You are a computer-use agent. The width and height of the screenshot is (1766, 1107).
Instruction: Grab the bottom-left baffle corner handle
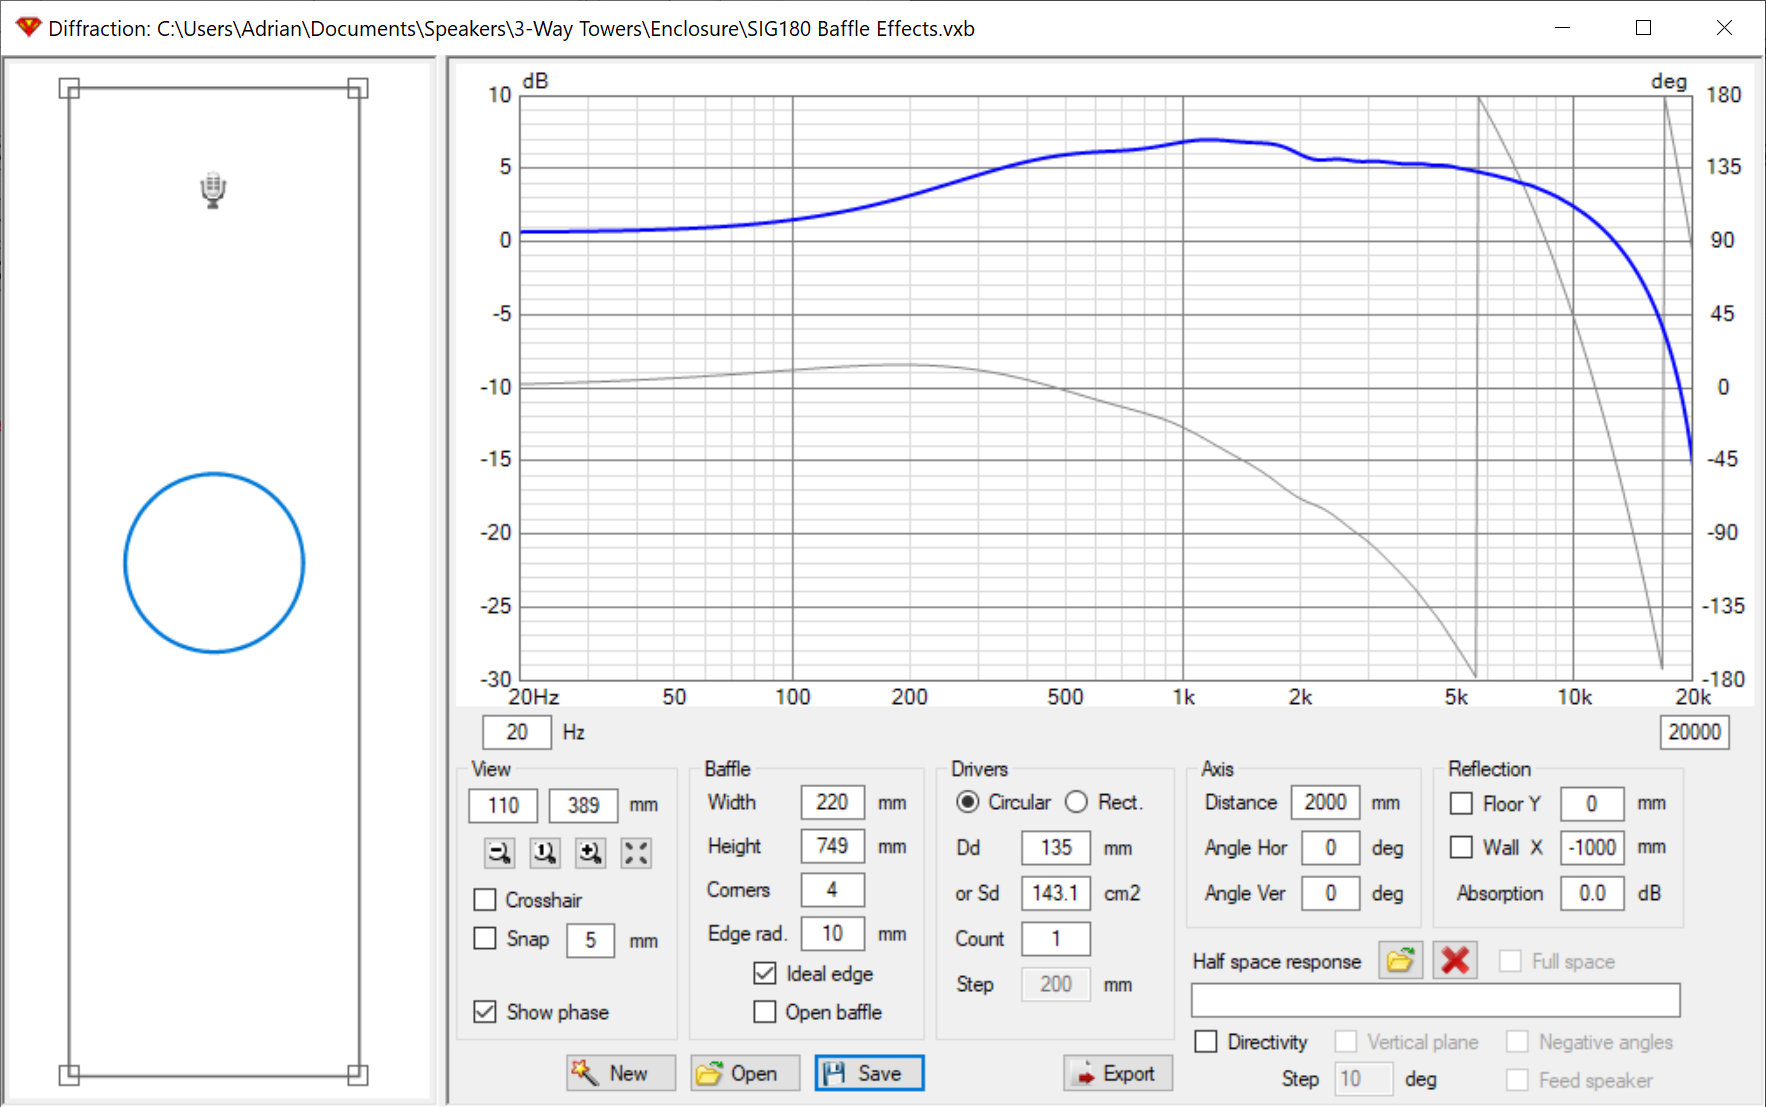point(69,1075)
